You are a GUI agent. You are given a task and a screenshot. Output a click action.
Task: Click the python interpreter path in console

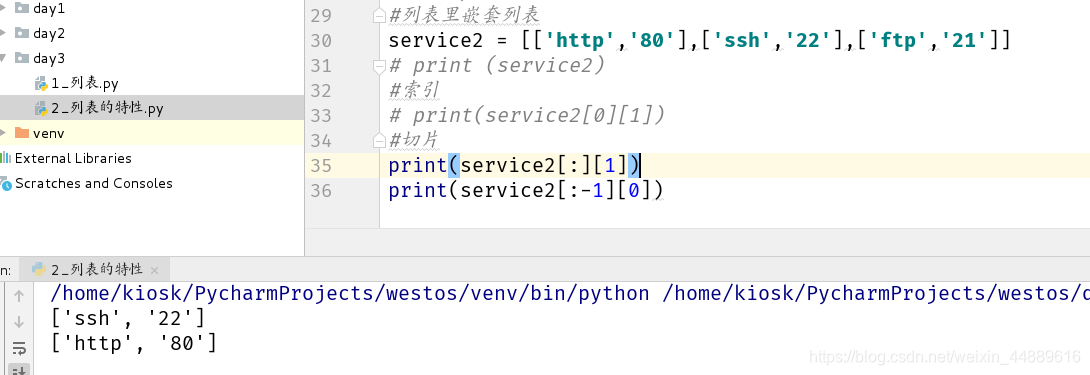(351, 294)
